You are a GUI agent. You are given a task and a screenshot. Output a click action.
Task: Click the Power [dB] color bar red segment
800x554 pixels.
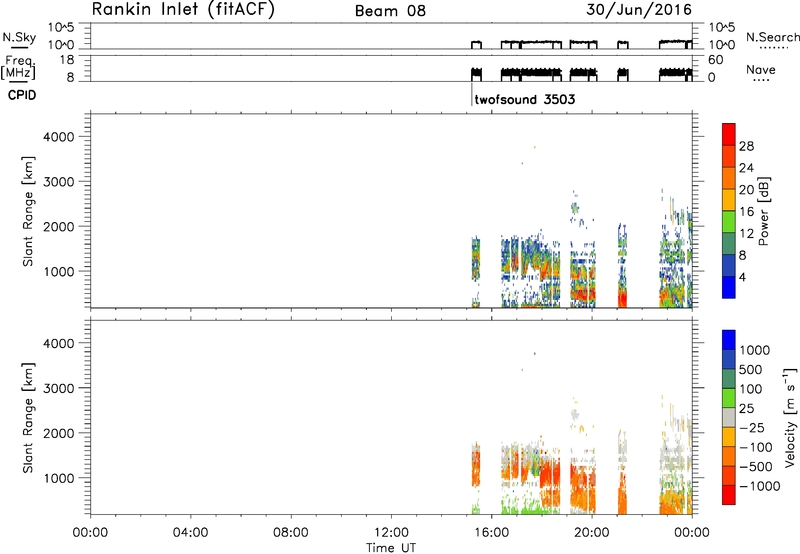[x=729, y=135]
